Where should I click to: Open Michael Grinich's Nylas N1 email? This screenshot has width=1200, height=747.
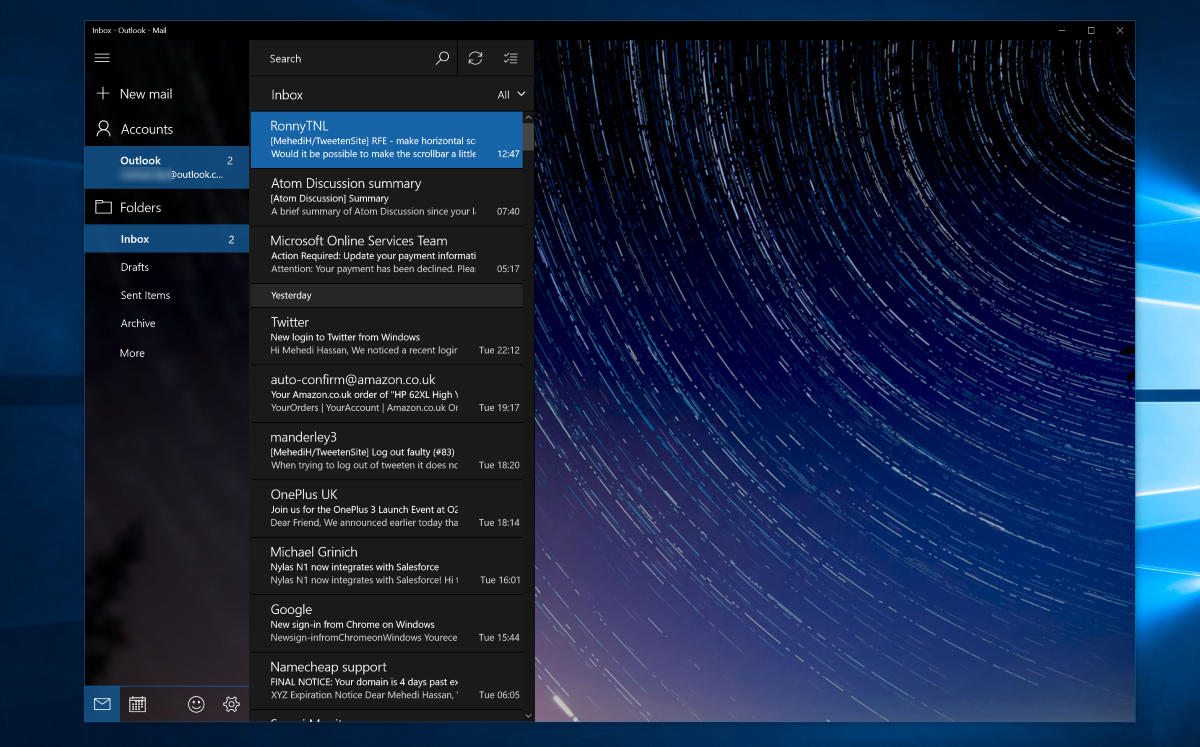[386, 566]
